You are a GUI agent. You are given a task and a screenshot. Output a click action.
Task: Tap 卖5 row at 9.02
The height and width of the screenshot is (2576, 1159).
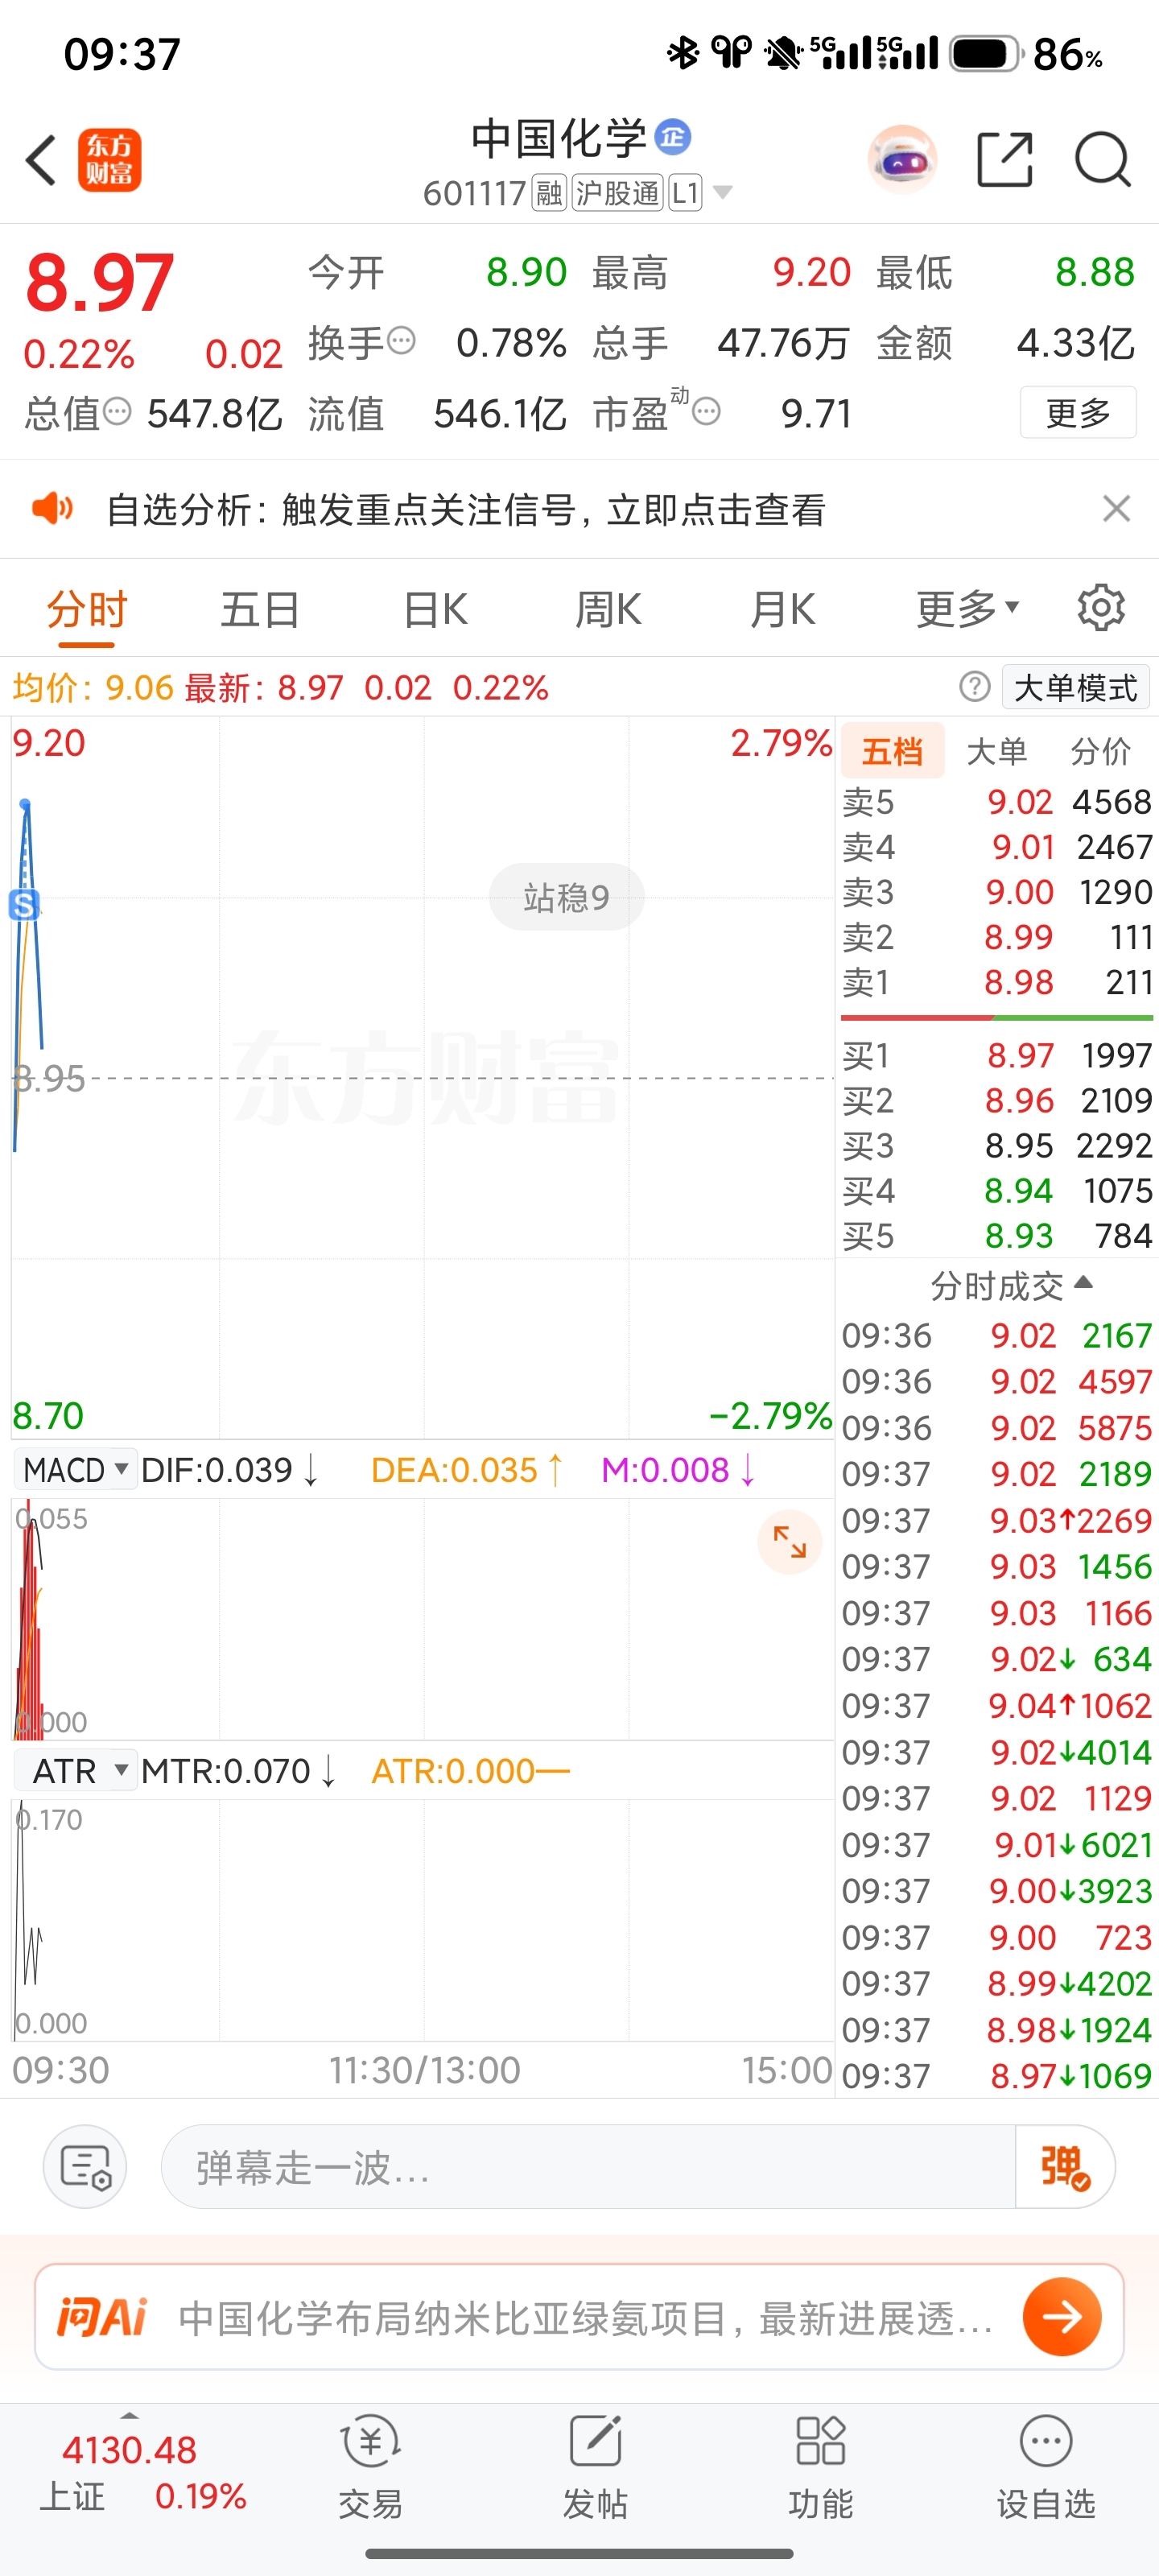[x=997, y=801]
